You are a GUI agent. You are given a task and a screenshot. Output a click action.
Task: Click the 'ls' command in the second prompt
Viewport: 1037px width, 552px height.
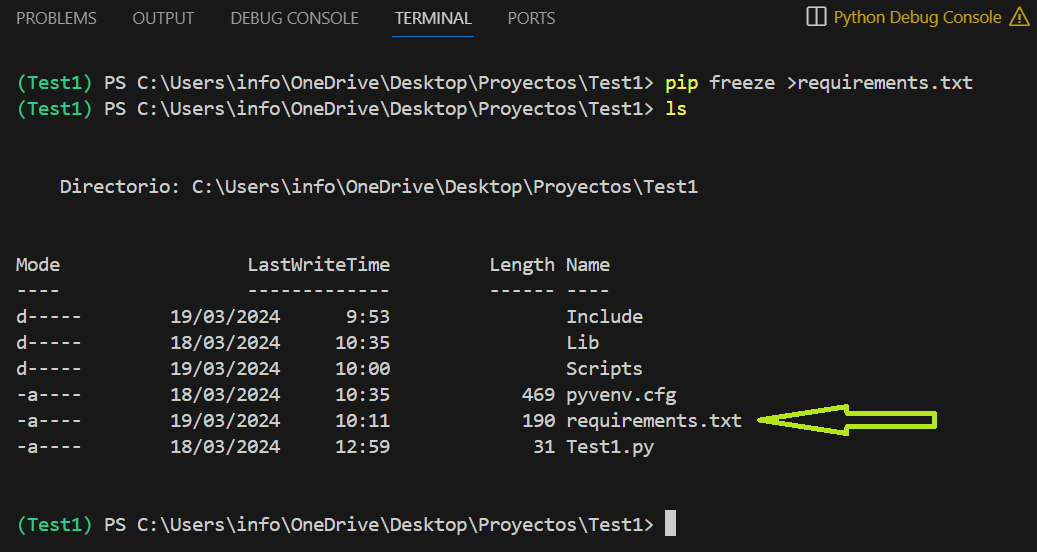[676, 109]
